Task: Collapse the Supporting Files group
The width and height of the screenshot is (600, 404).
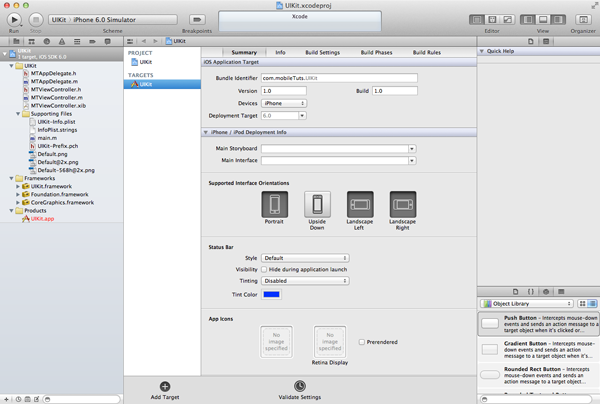Action: click(x=18, y=114)
